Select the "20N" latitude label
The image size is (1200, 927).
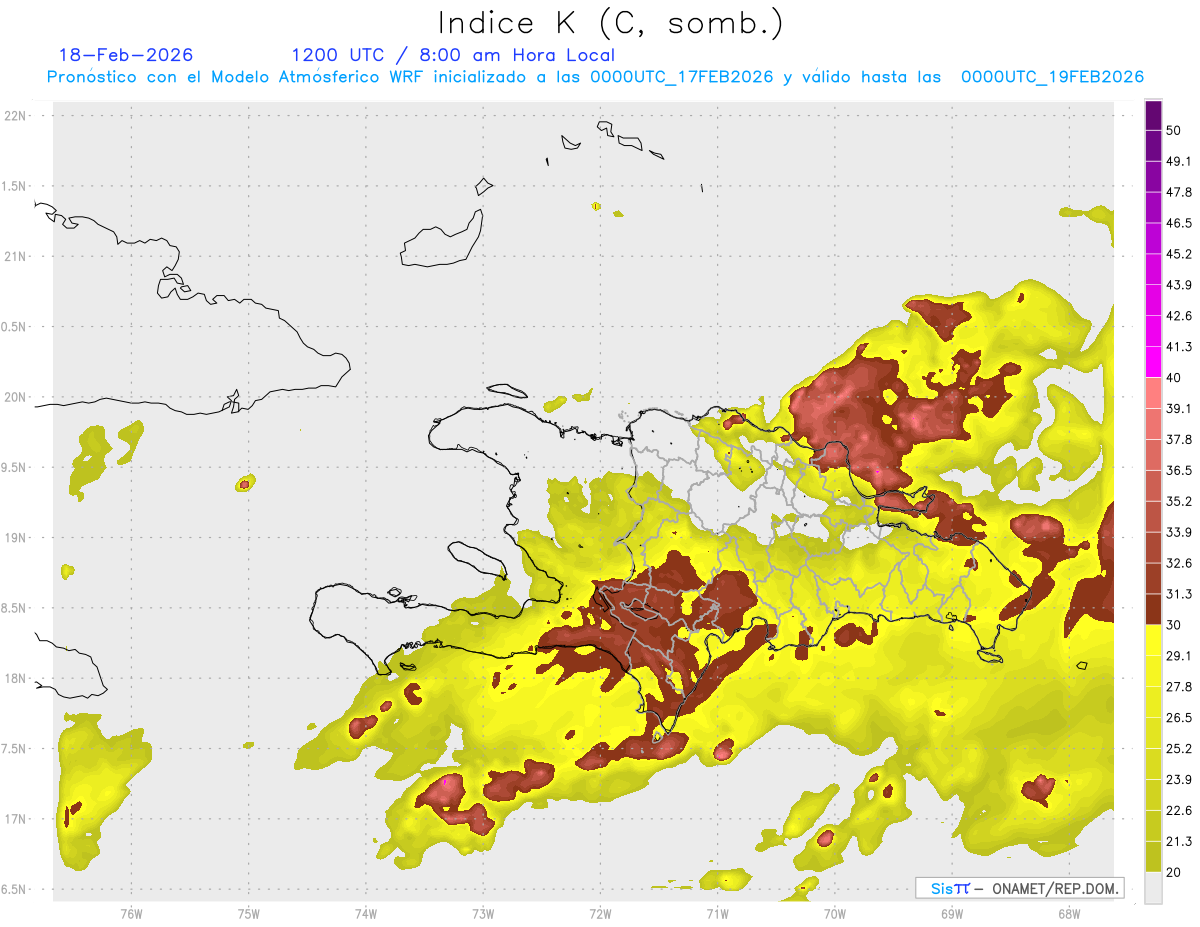coord(17,397)
